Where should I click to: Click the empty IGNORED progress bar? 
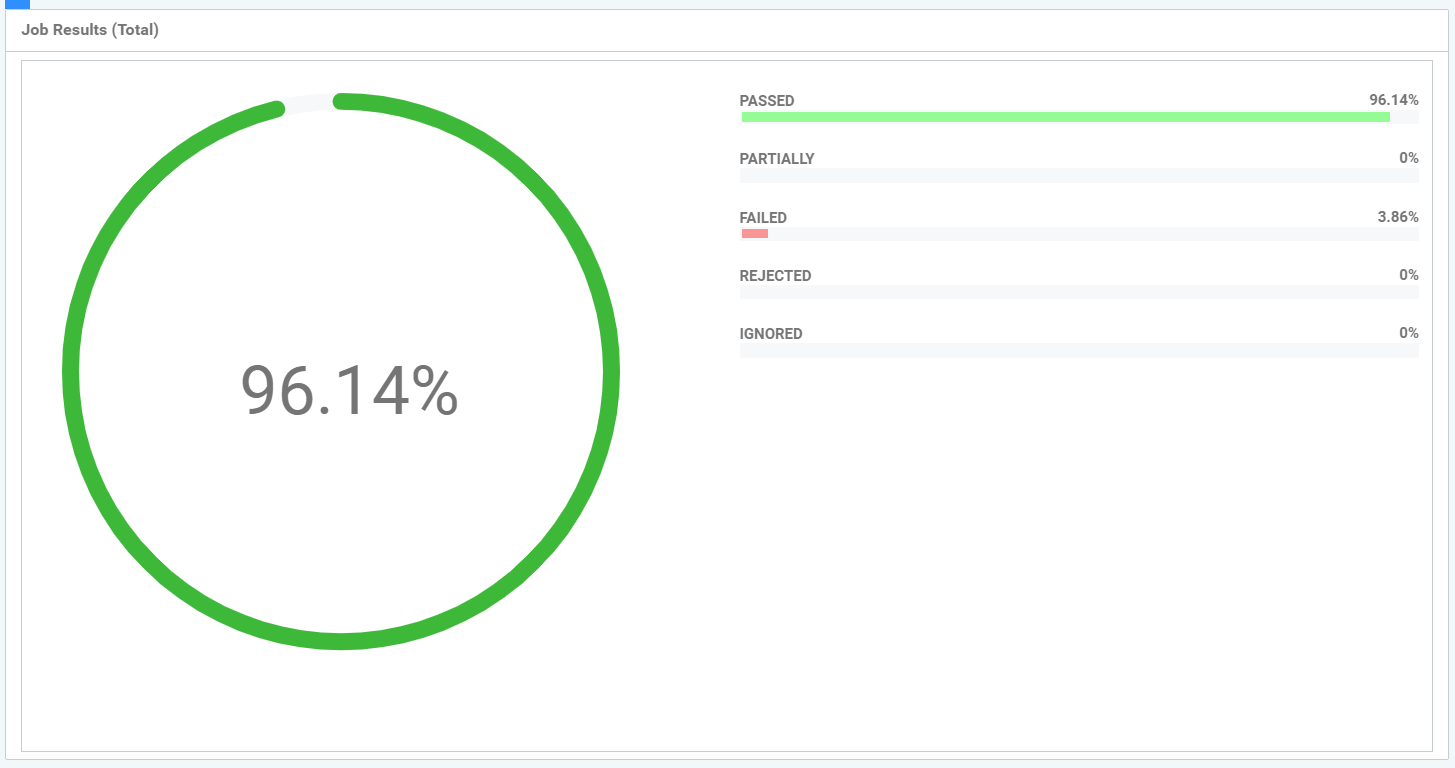[1078, 350]
